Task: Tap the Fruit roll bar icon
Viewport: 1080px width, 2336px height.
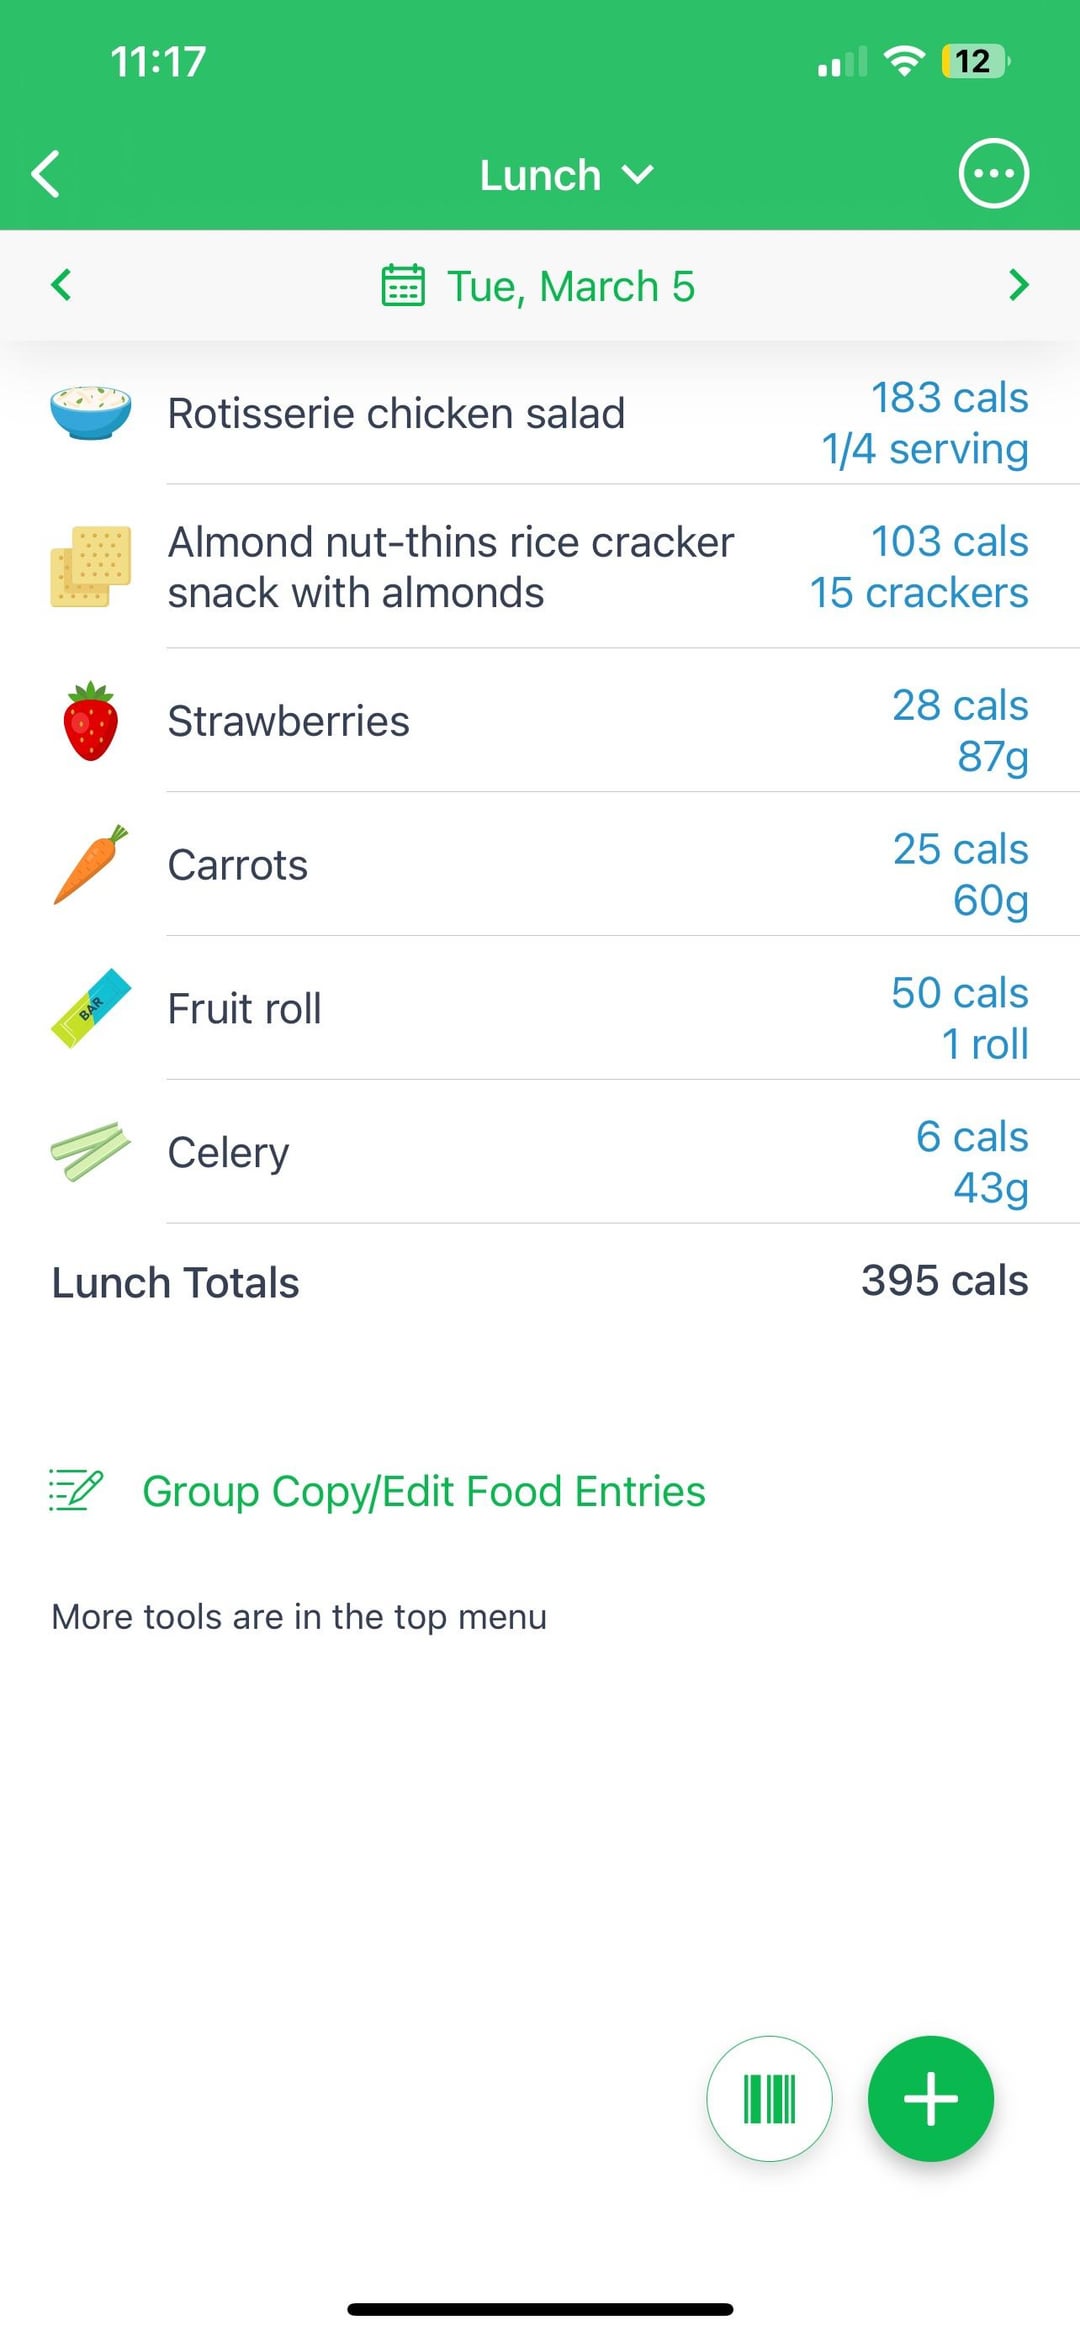Action: click(91, 1008)
